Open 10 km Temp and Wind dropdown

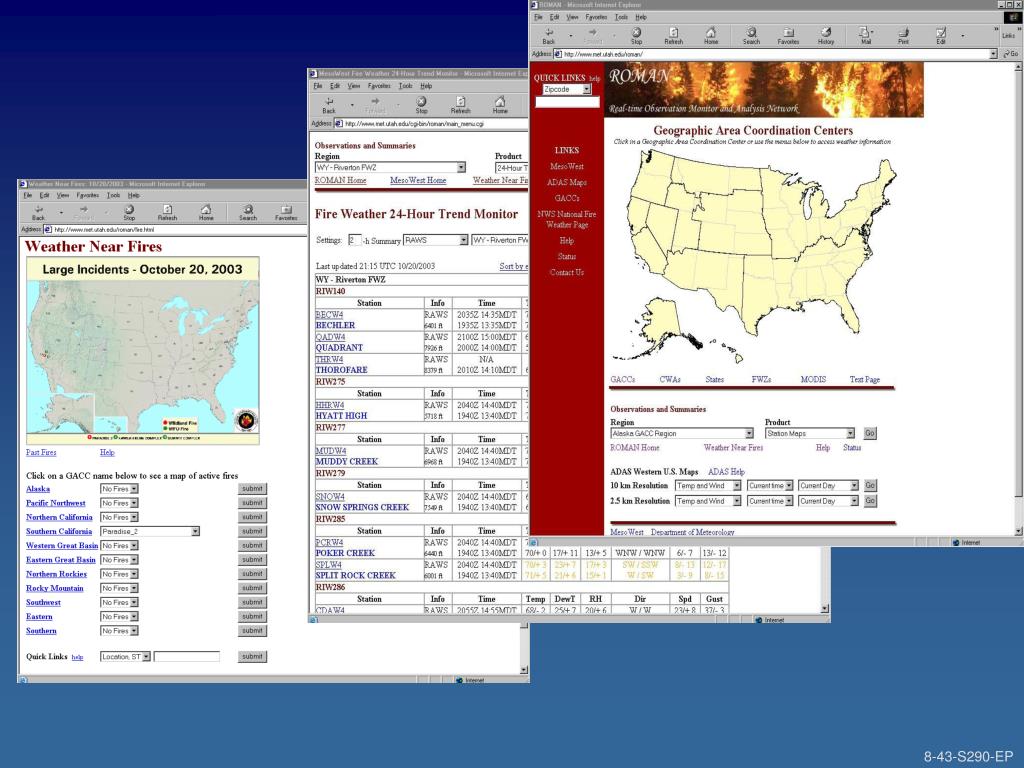pyautogui.click(x=737, y=486)
